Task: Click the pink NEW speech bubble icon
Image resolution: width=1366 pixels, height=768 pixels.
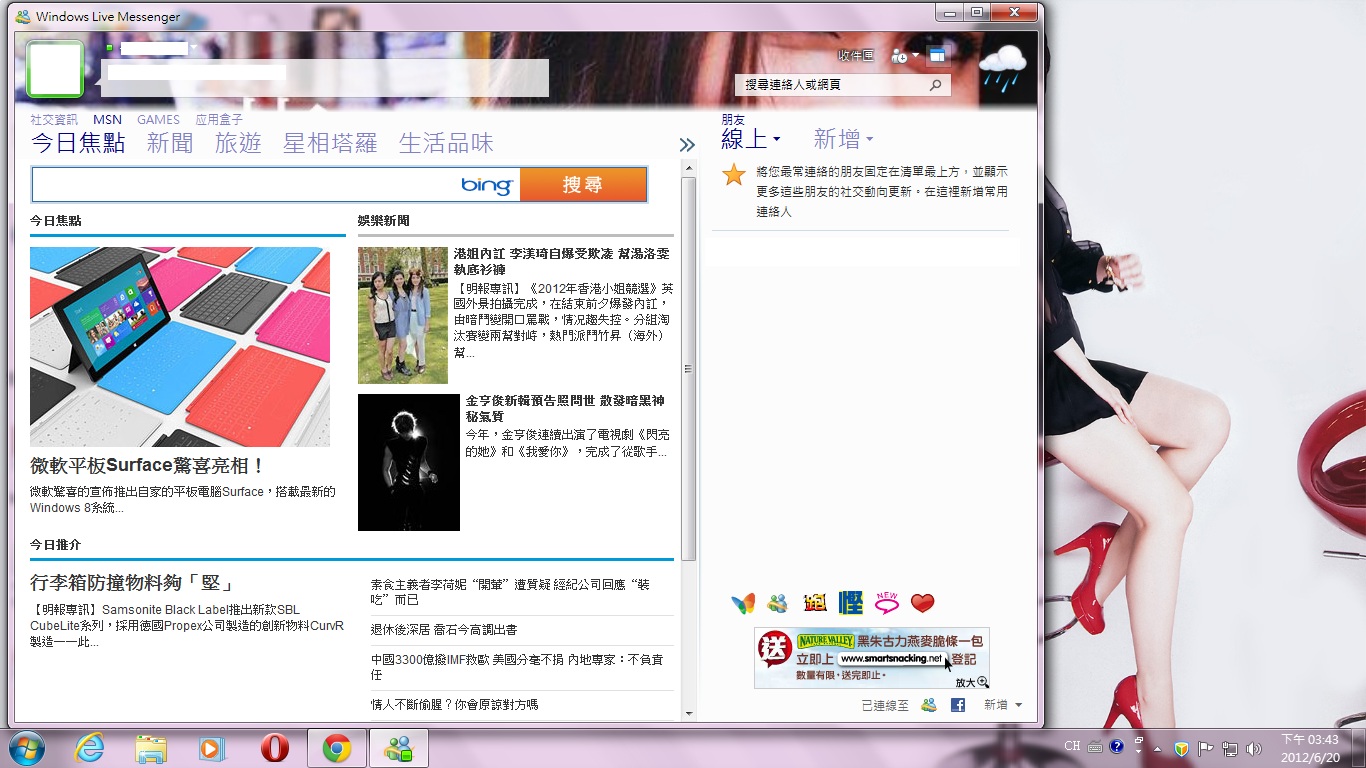Action: coord(886,602)
